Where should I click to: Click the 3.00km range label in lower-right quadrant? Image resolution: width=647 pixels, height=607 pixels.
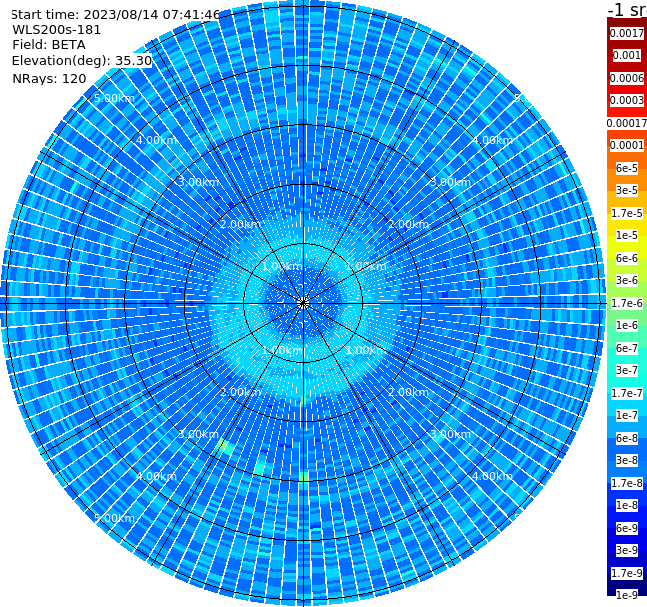[450, 434]
